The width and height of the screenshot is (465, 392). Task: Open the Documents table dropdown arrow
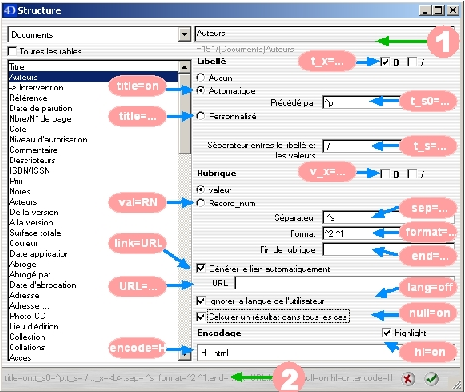pyautogui.click(x=184, y=35)
